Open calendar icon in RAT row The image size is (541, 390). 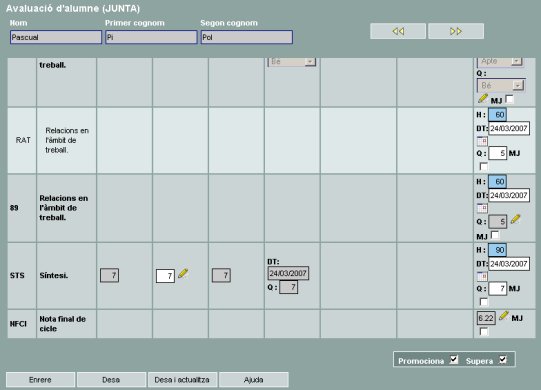click(x=482, y=141)
